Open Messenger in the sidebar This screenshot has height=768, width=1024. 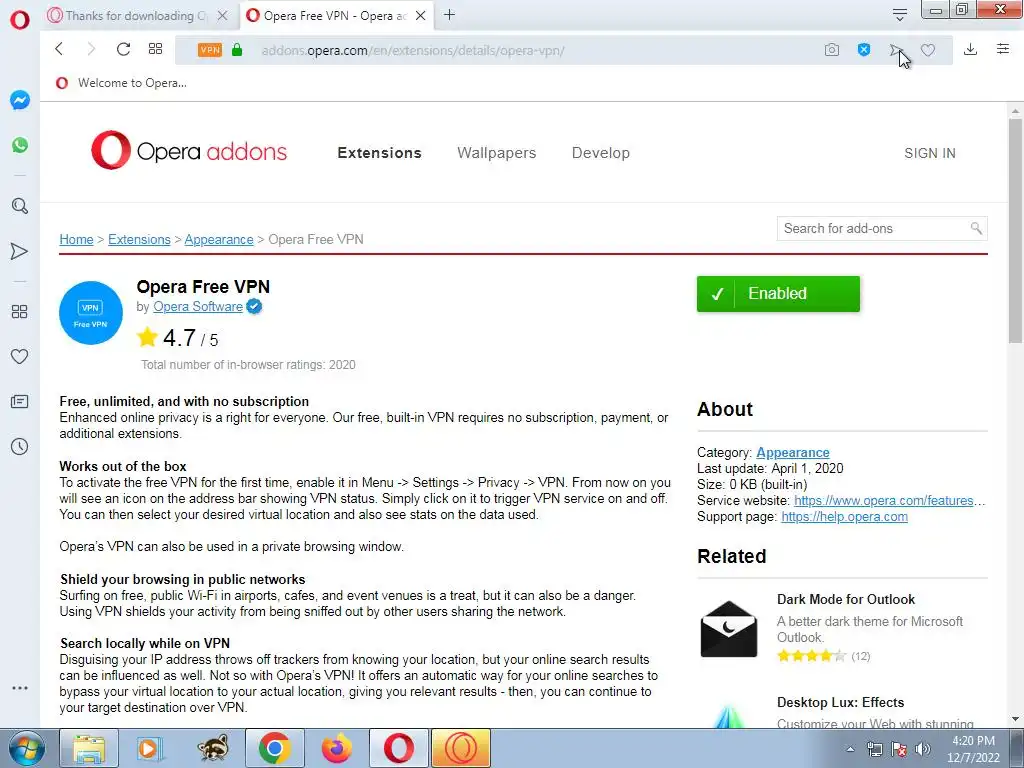(20, 100)
